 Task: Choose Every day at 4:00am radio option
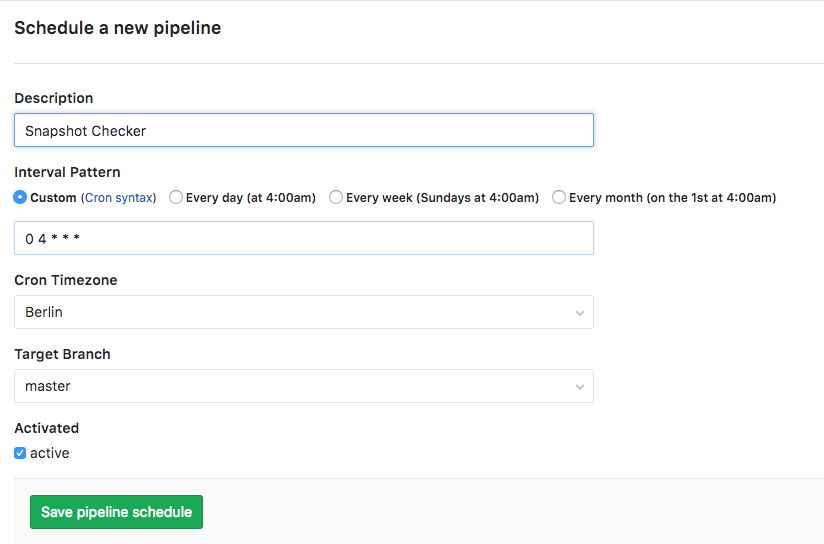tap(176, 198)
